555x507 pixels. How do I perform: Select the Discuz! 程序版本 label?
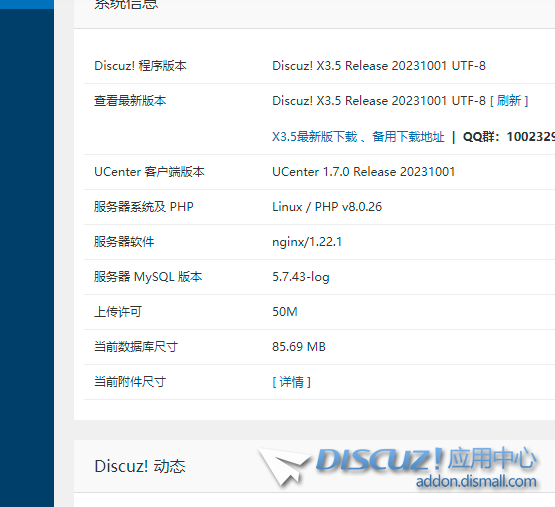tap(140, 66)
